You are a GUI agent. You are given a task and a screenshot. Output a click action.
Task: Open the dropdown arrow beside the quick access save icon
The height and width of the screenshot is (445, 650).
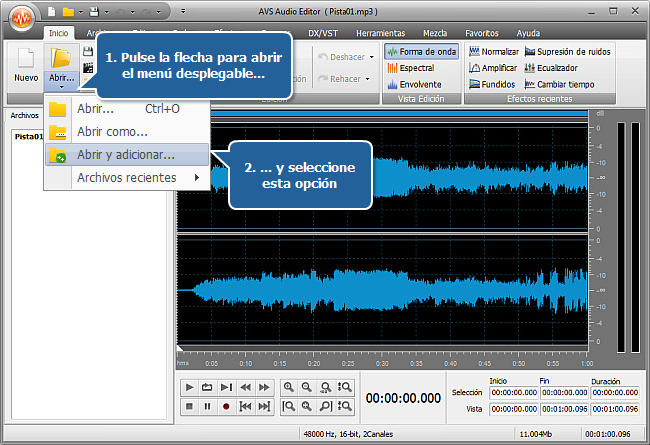(x=107, y=12)
